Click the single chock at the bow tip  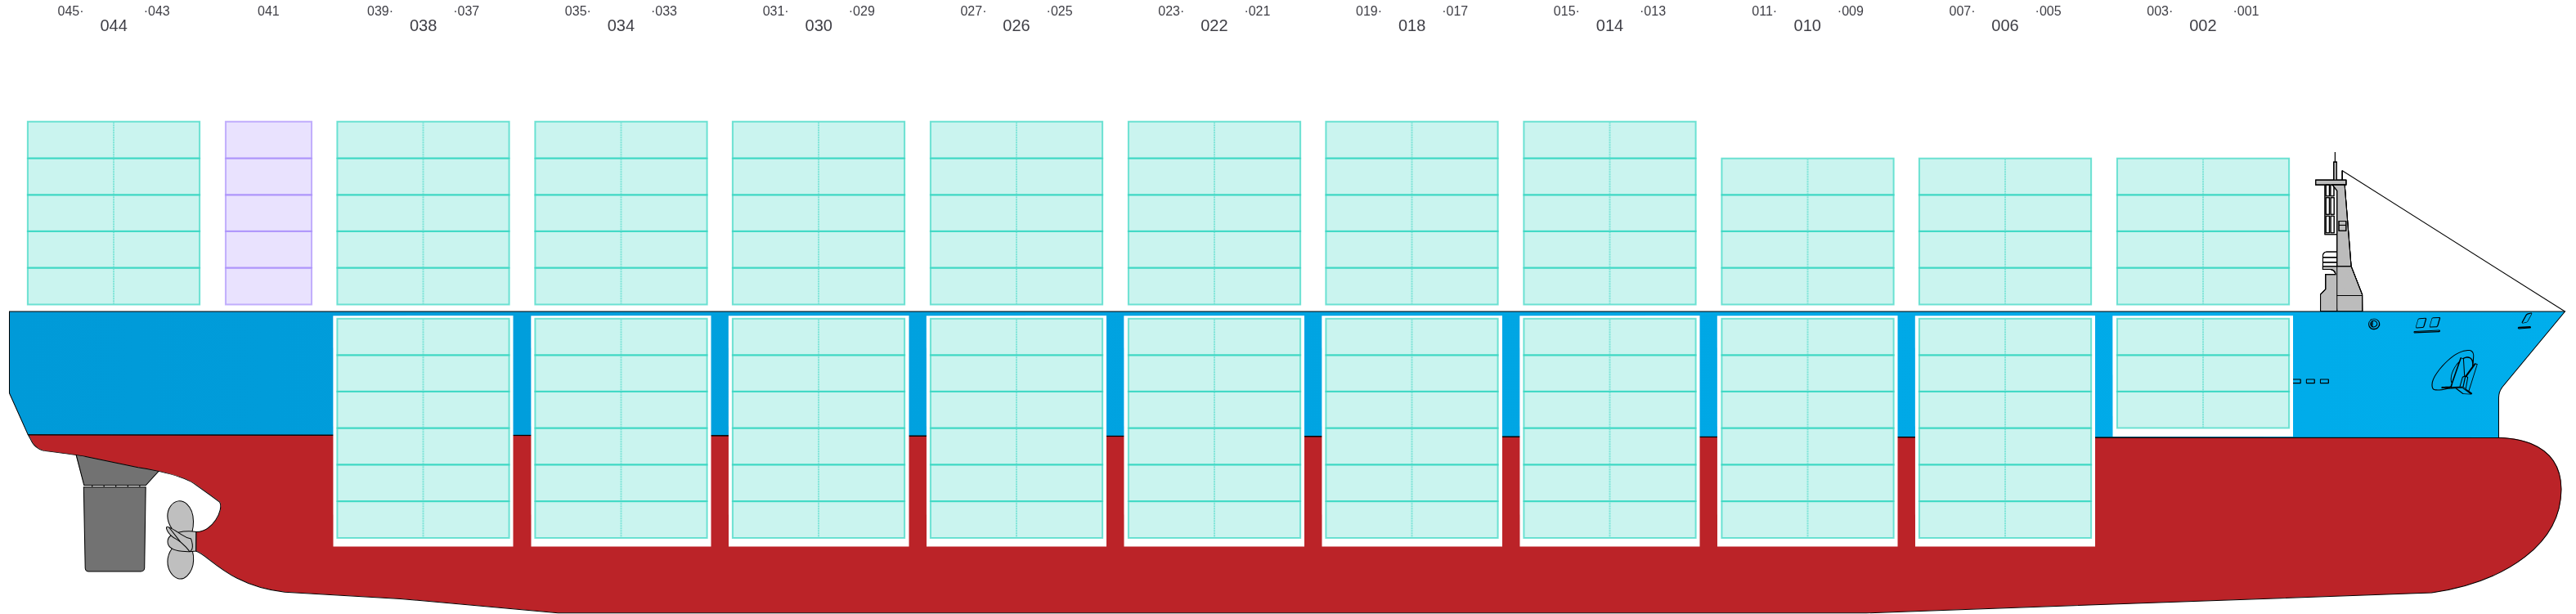[2525, 321]
